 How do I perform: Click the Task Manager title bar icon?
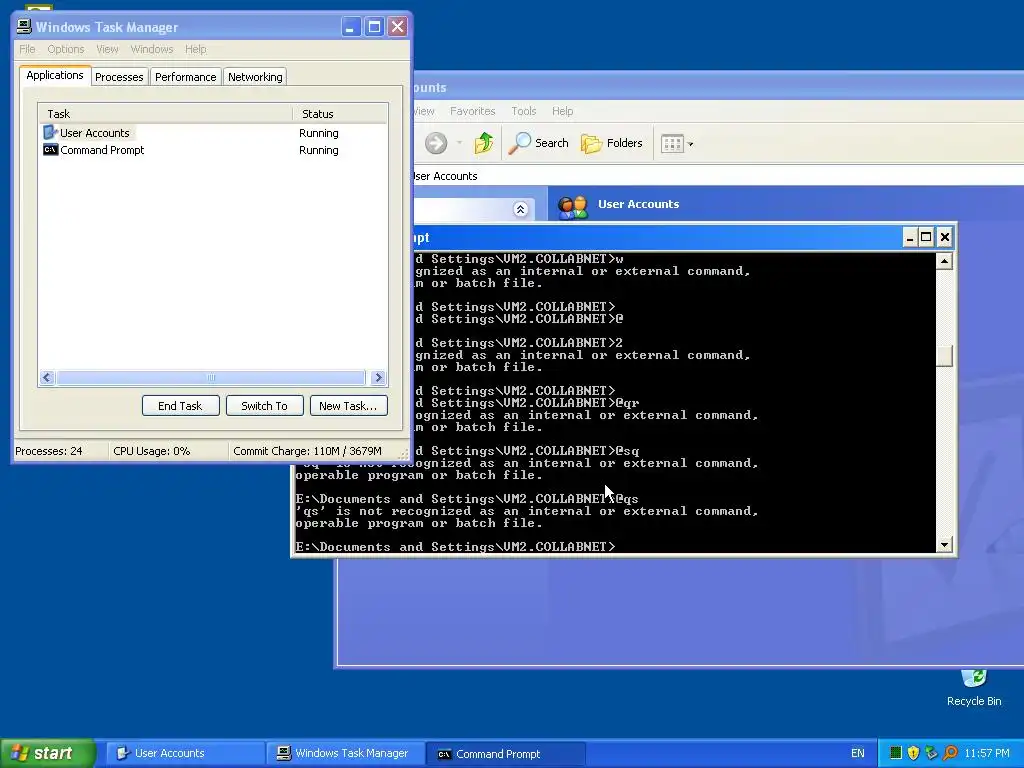point(24,26)
